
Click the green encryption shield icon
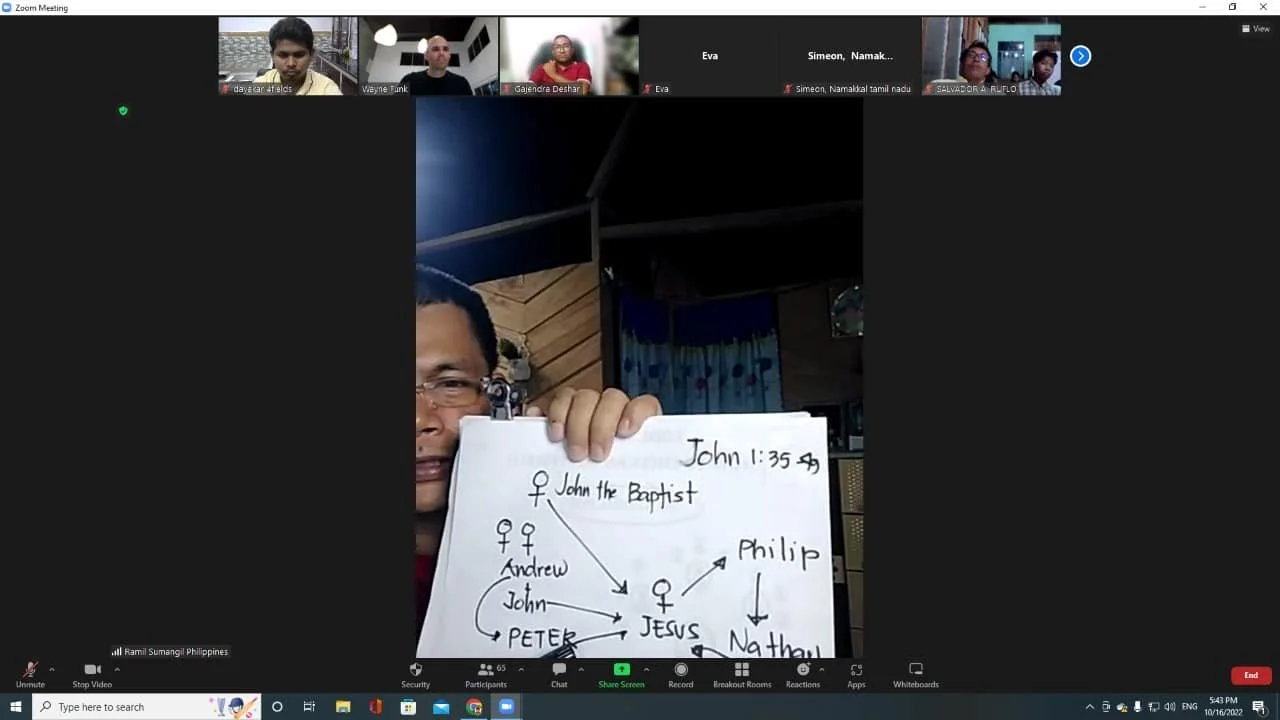123,110
